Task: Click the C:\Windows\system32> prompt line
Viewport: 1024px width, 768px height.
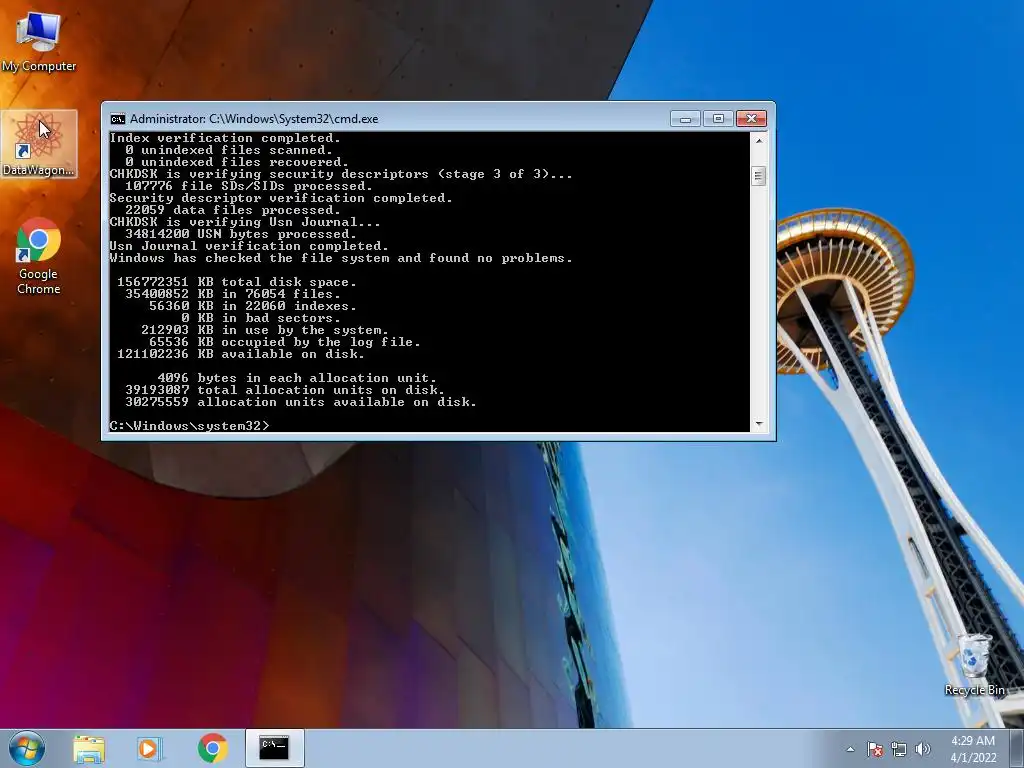Action: coord(189,426)
